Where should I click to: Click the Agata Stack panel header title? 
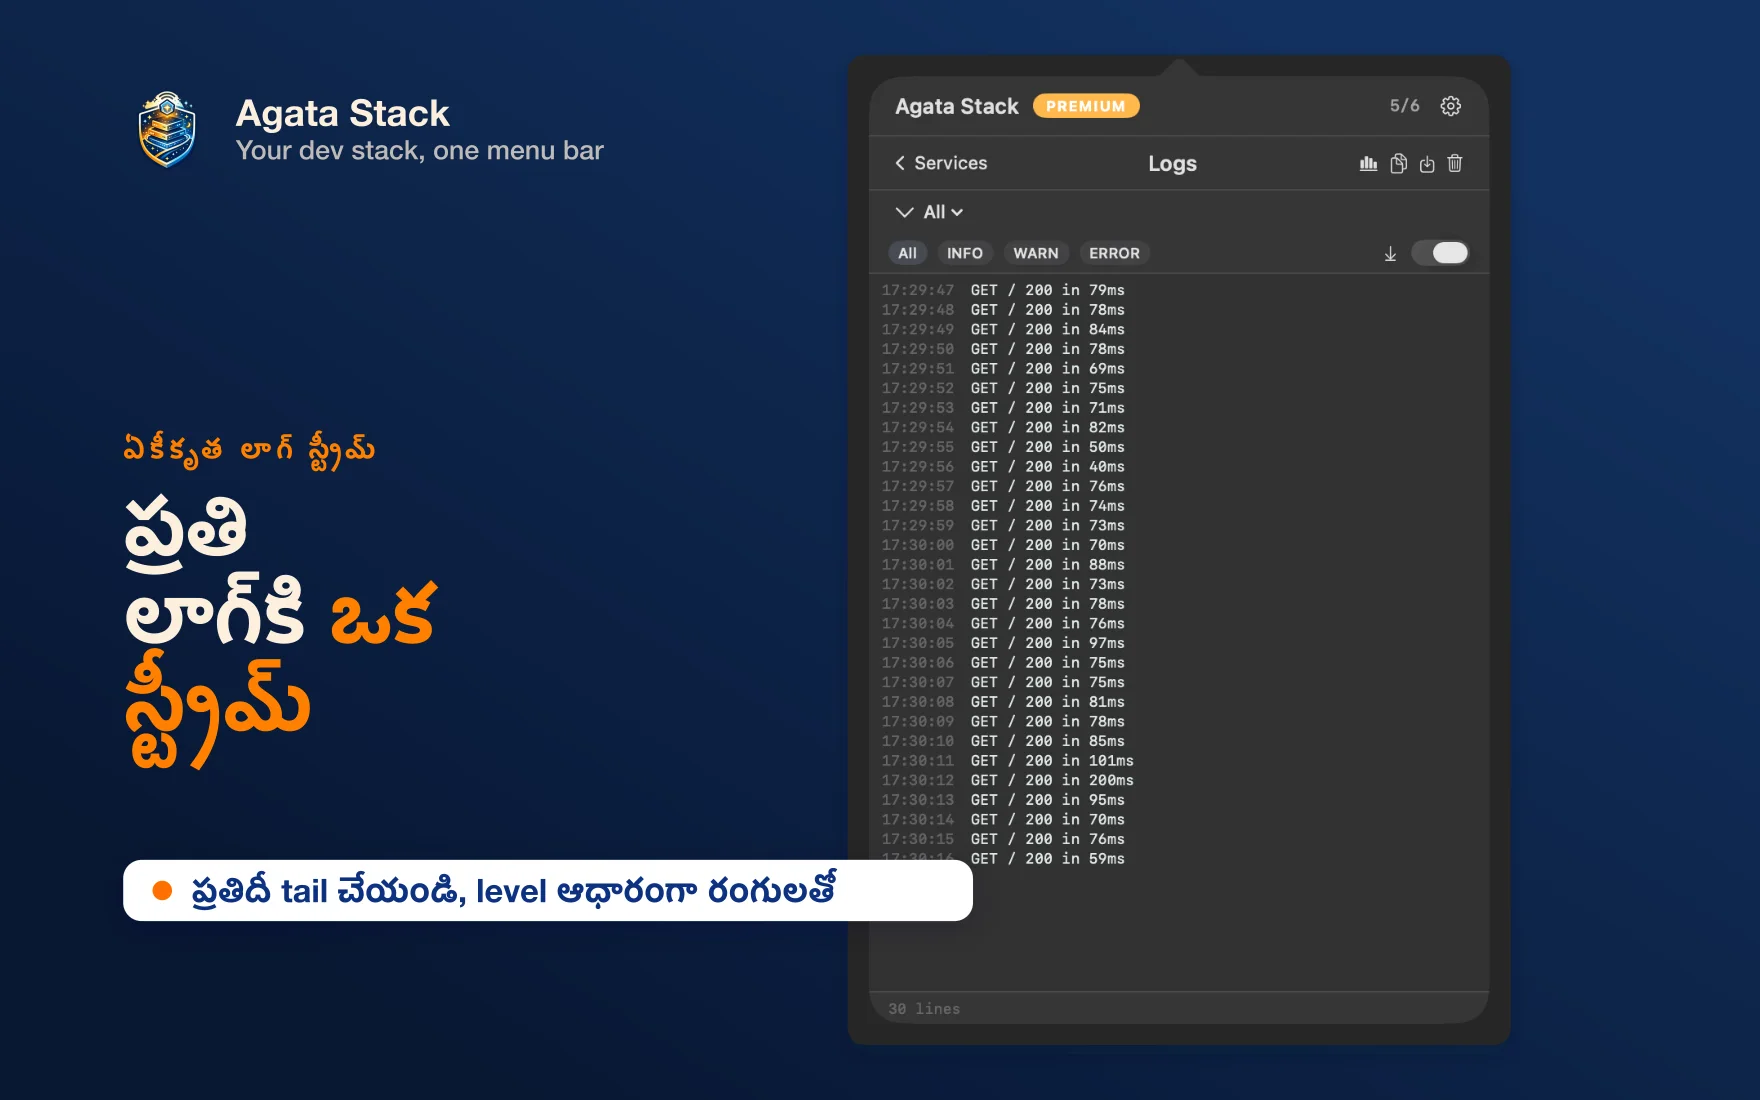[x=957, y=106]
